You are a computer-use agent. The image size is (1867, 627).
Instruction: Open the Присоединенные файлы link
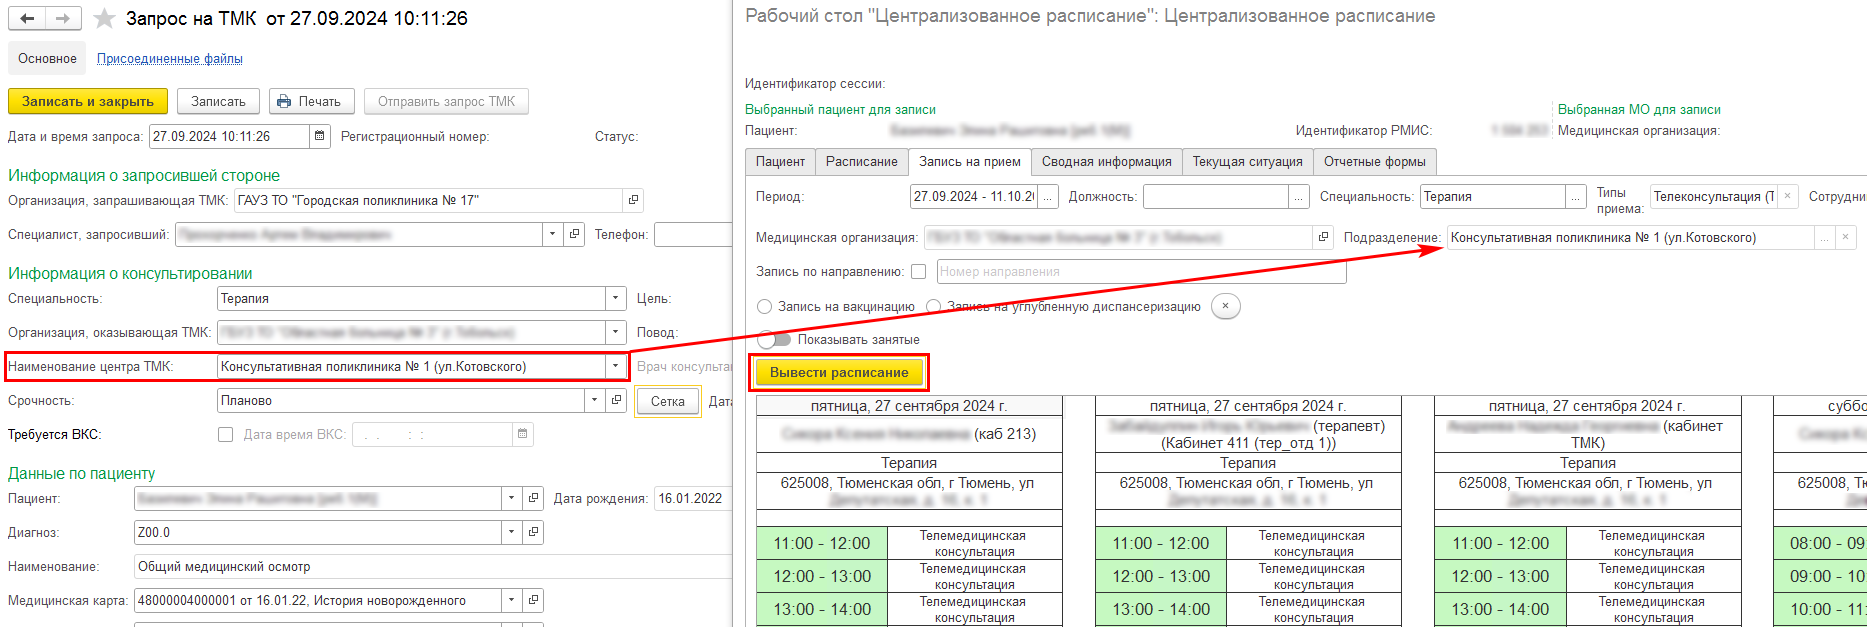[x=169, y=58]
